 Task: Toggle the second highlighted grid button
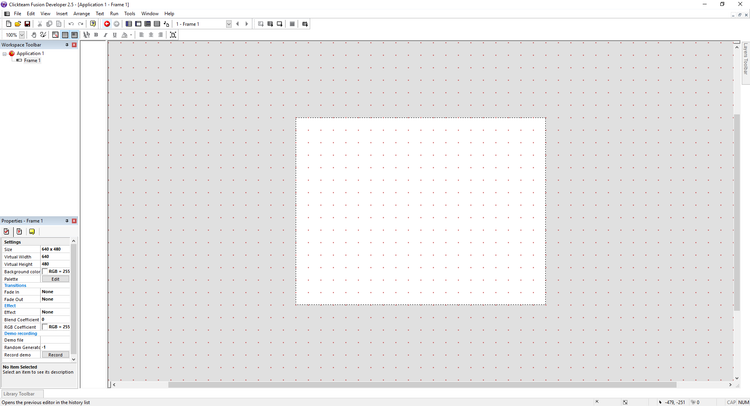(x=75, y=35)
